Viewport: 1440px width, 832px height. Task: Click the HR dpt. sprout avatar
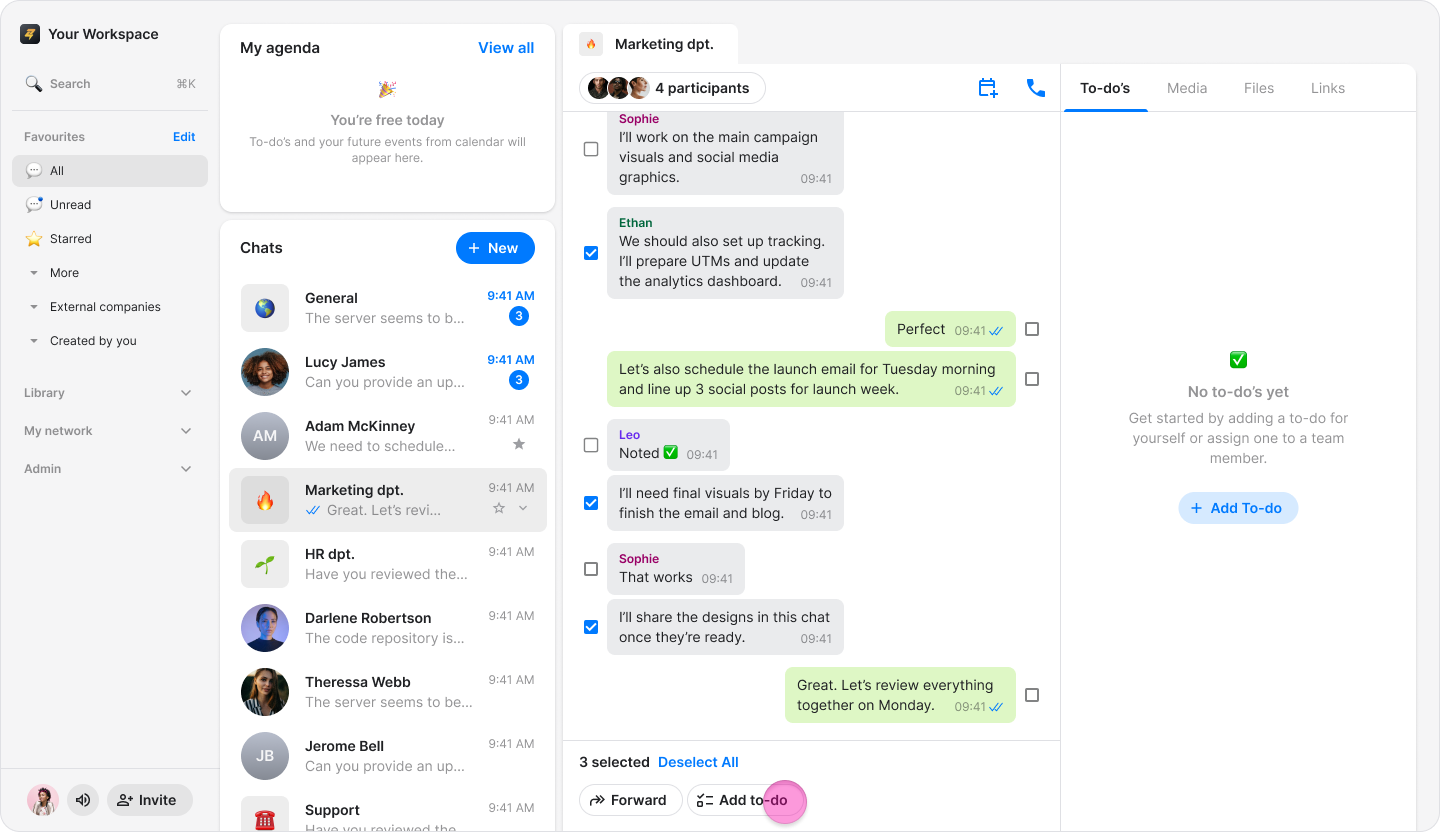click(x=265, y=564)
